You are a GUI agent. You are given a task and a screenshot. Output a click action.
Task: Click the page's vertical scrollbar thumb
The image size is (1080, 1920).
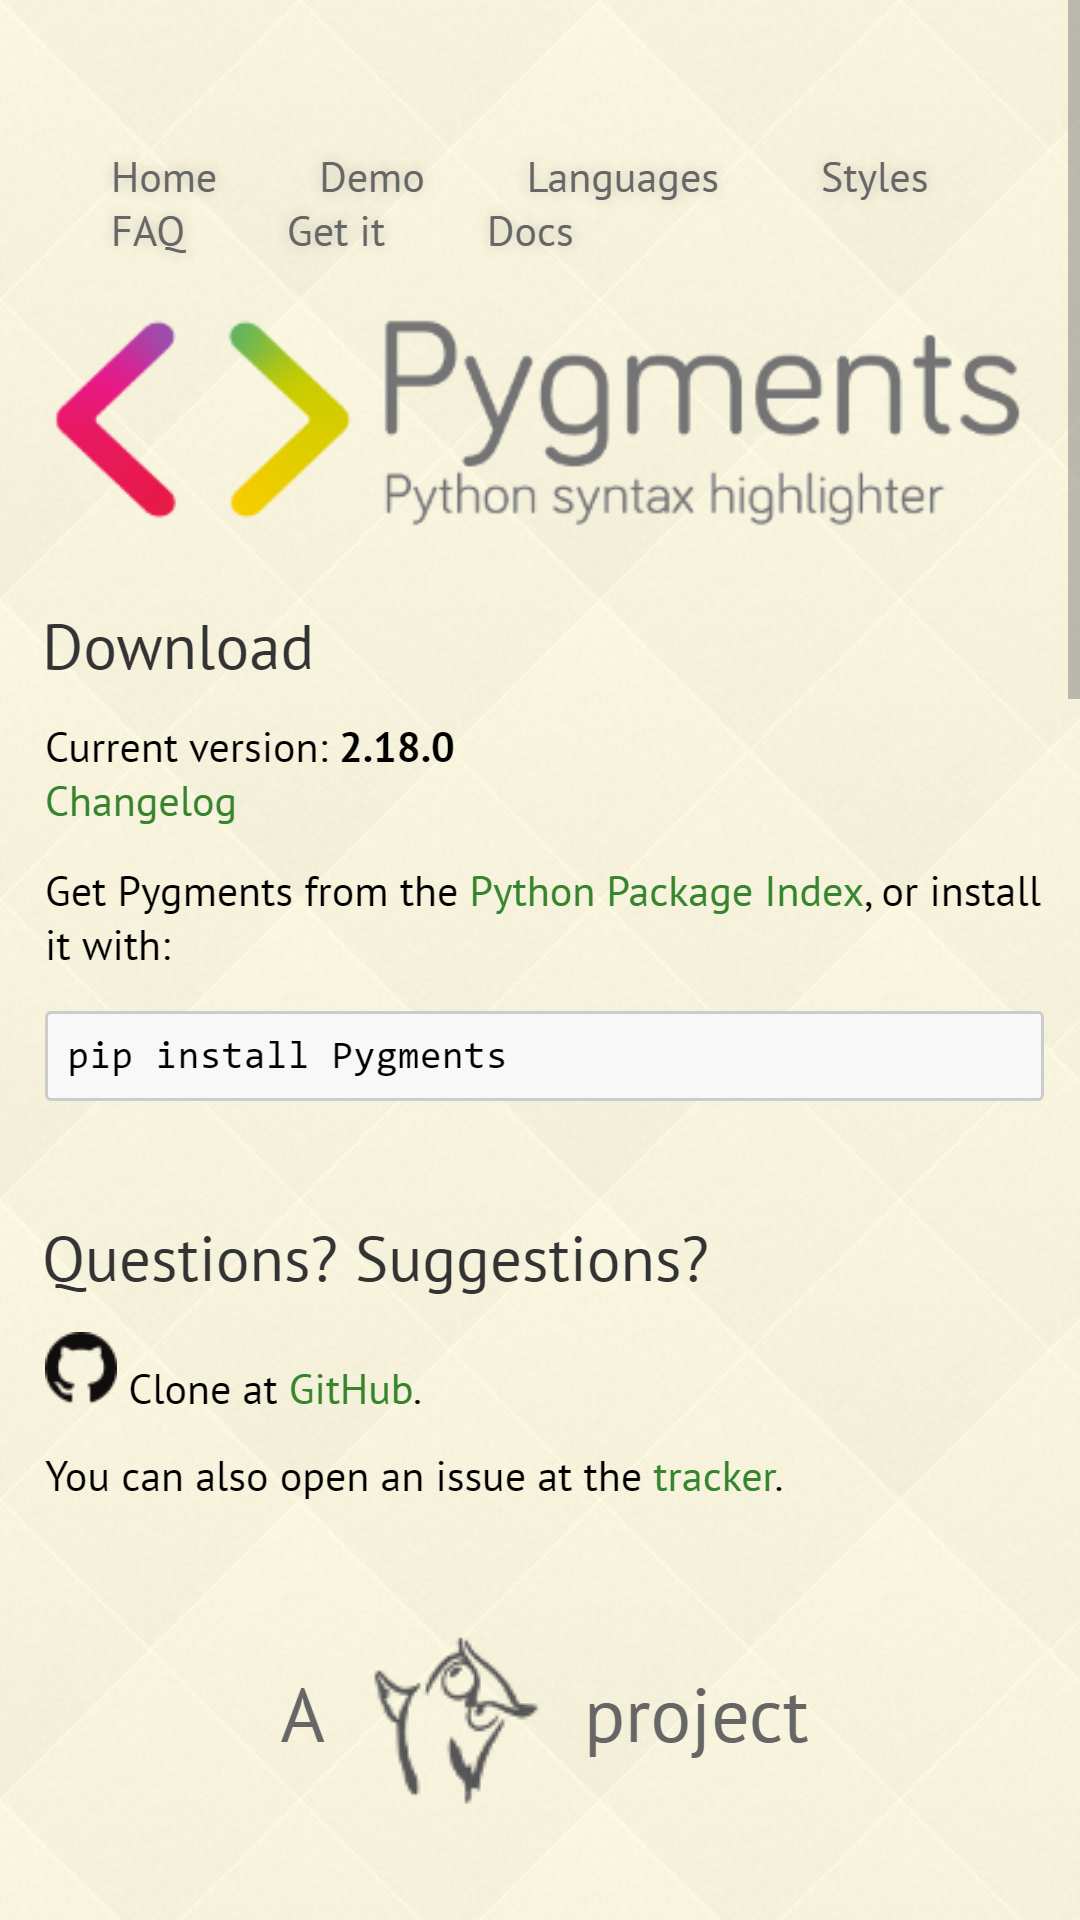(1074, 349)
